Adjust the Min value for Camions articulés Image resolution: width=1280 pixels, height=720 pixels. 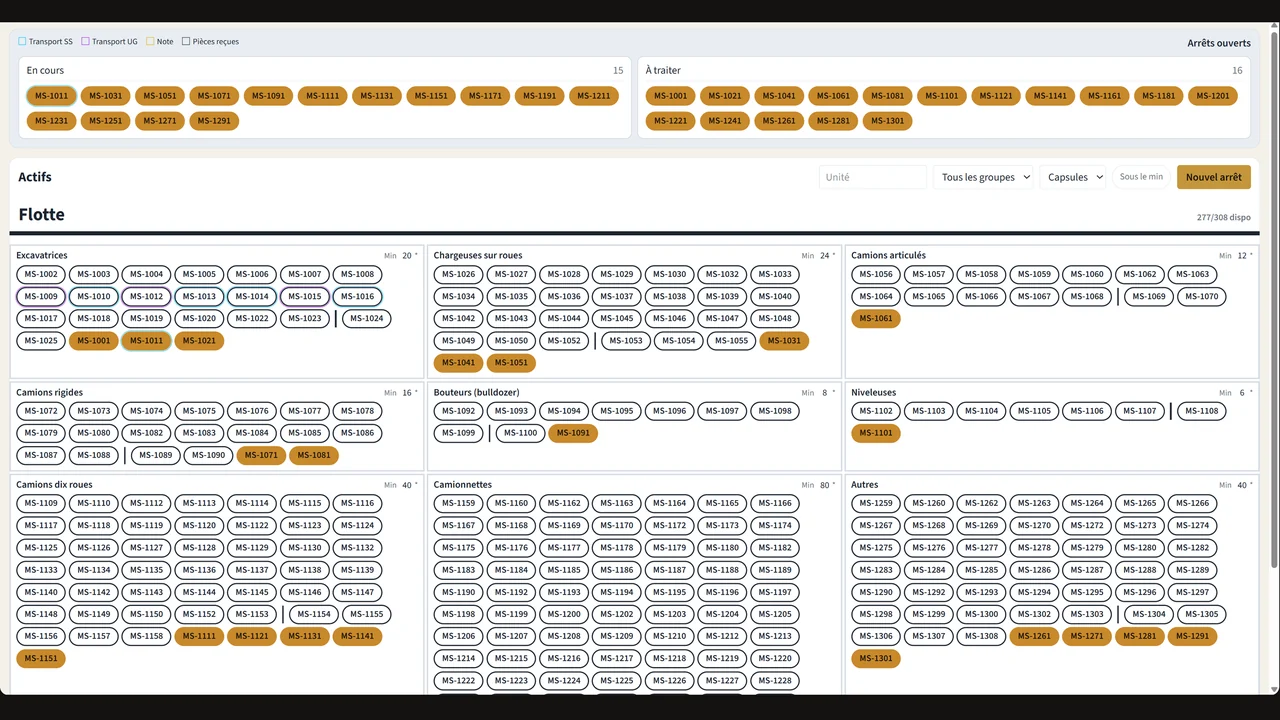1244,256
